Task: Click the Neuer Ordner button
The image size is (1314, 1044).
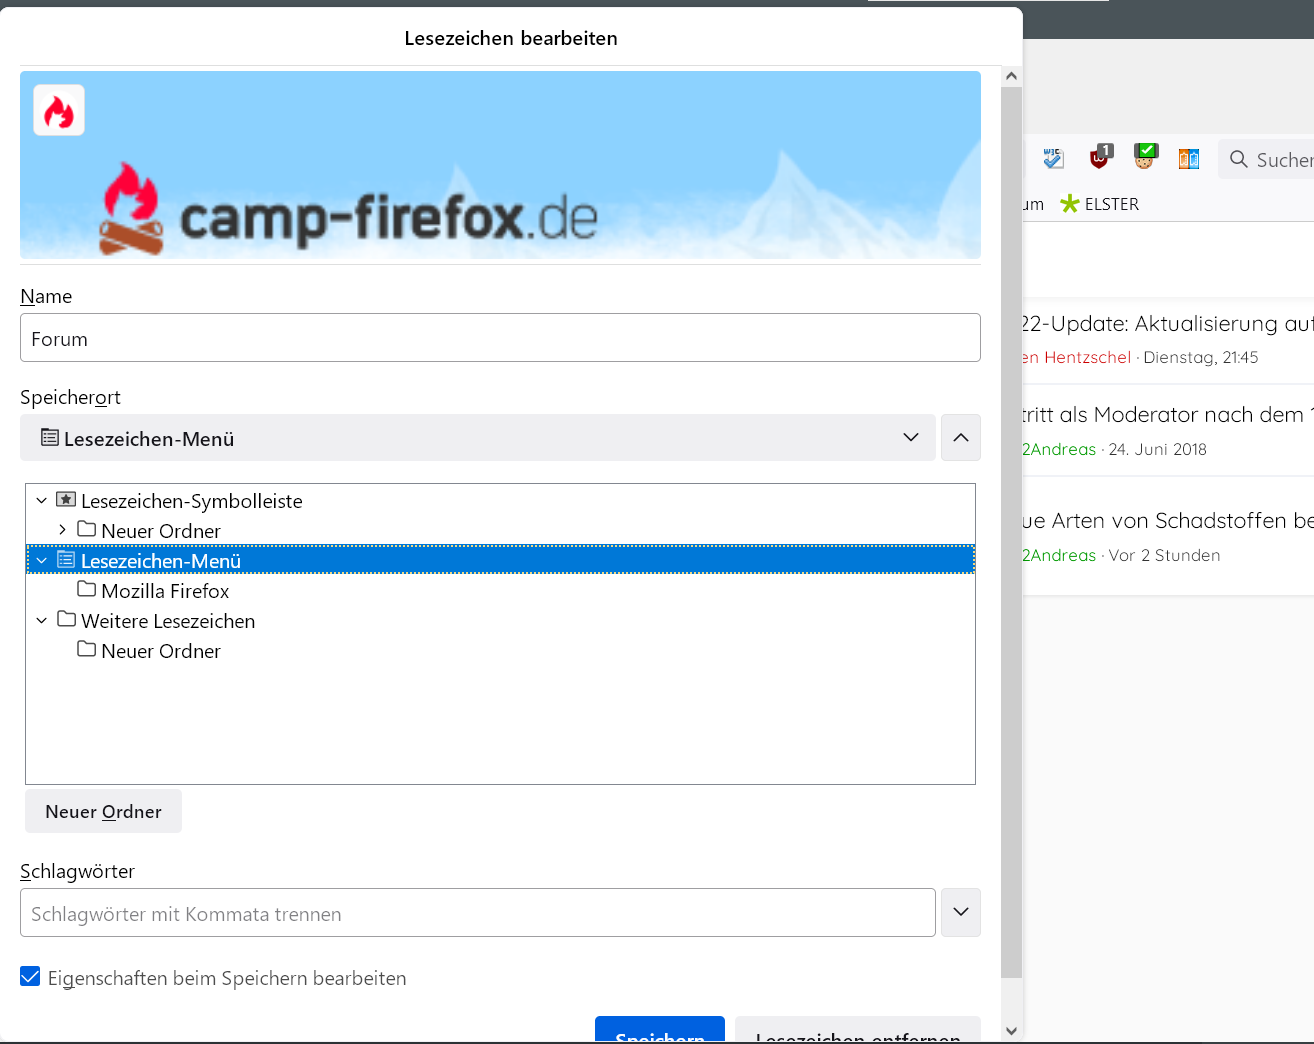Action: 104,811
